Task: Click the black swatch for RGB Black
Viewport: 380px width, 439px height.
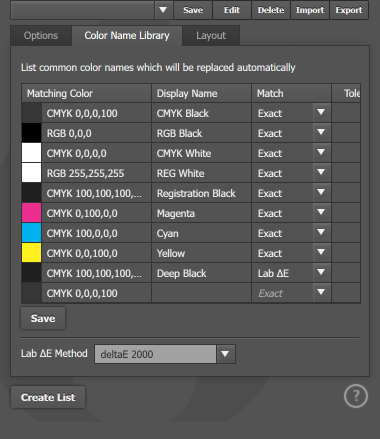Action: click(x=31, y=133)
